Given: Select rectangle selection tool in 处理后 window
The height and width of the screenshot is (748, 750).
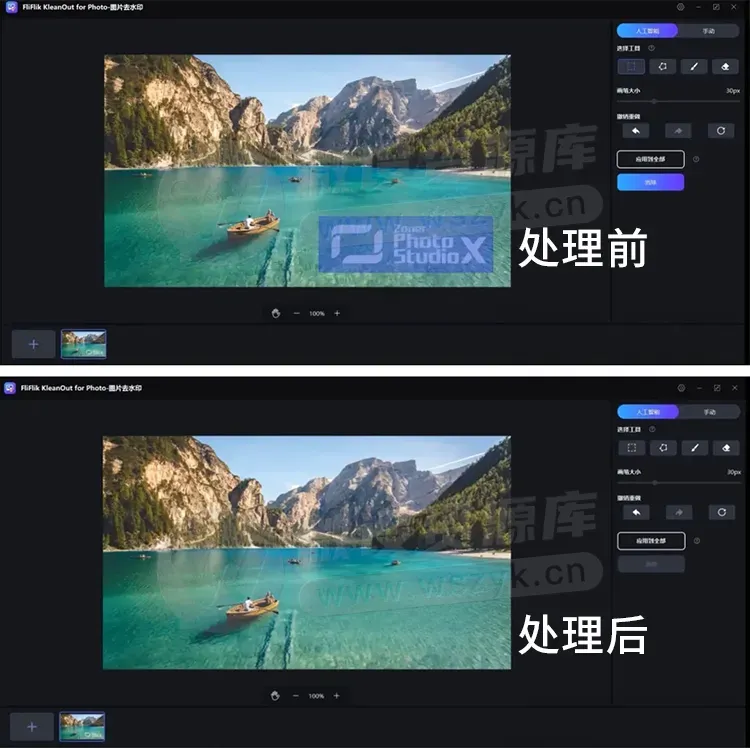Looking at the screenshot, I should coord(632,448).
